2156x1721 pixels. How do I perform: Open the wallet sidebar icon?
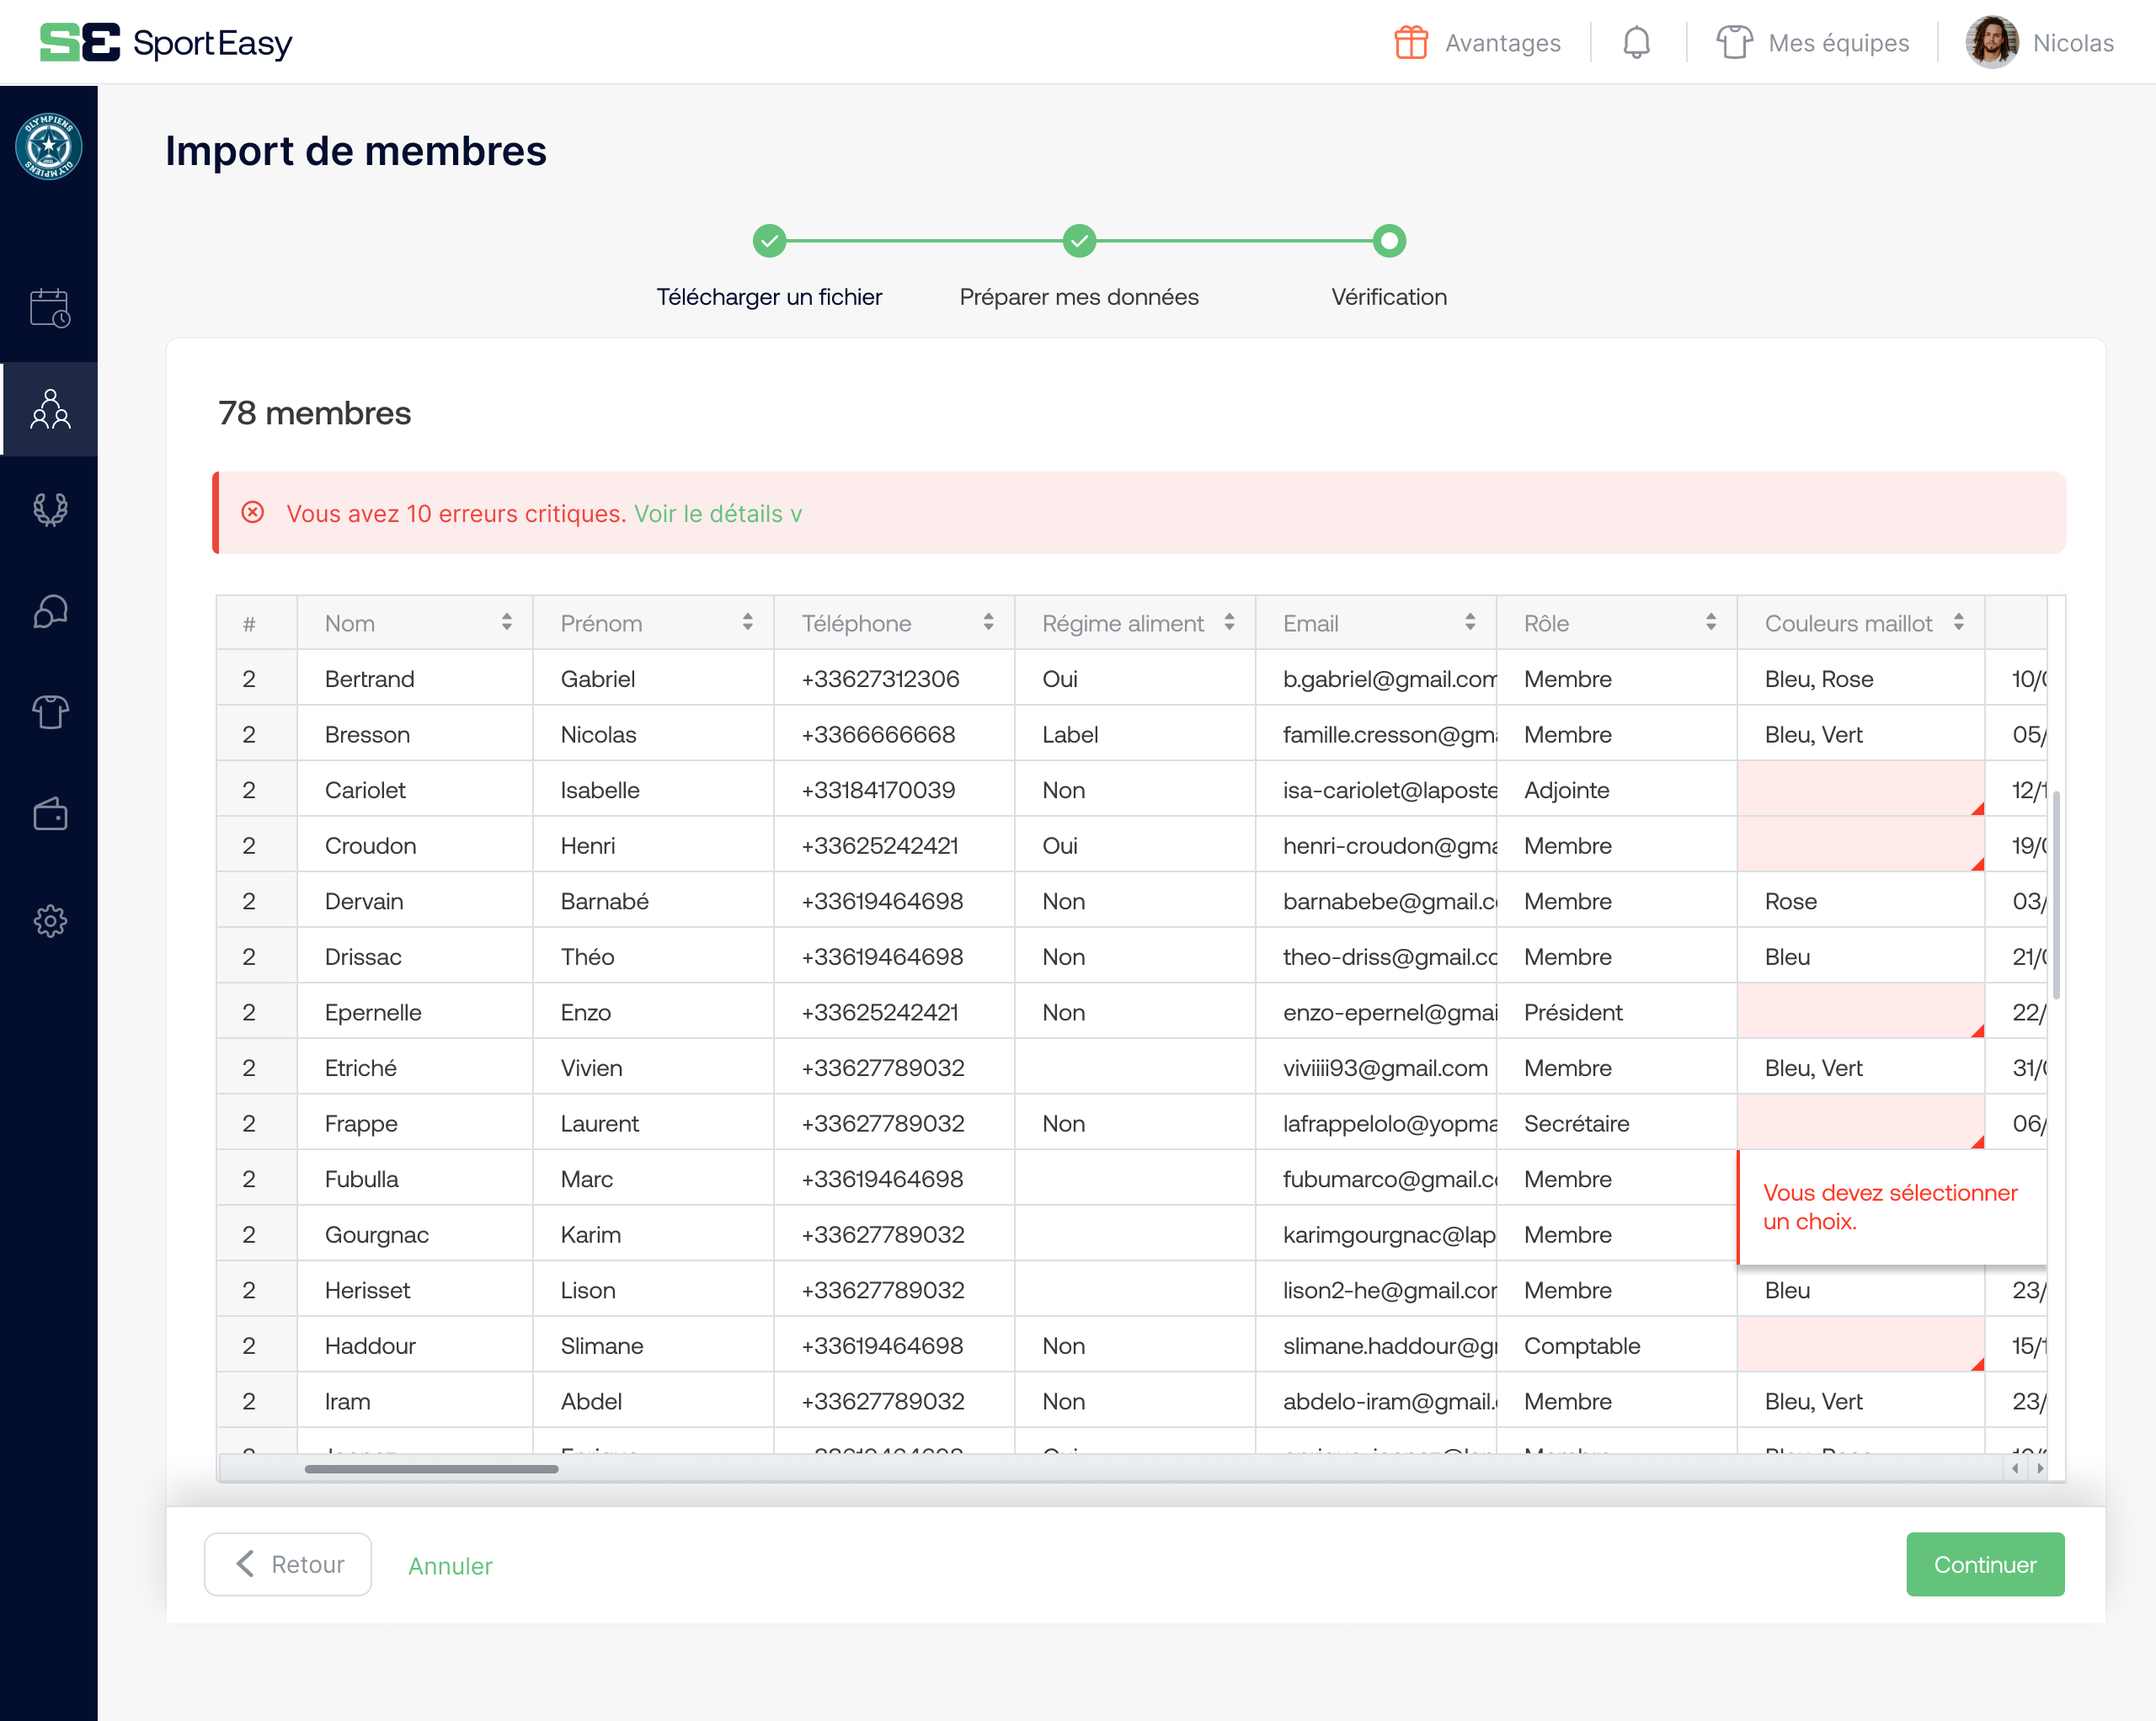pyautogui.click(x=49, y=813)
